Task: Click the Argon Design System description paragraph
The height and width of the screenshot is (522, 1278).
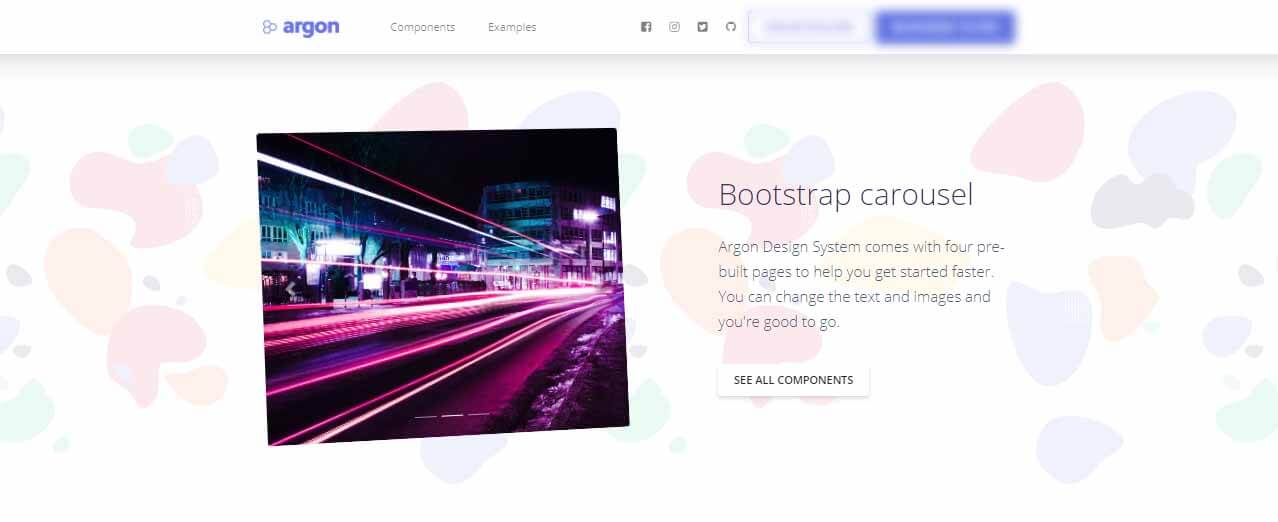Action: pyautogui.click(x=860, y=284)
